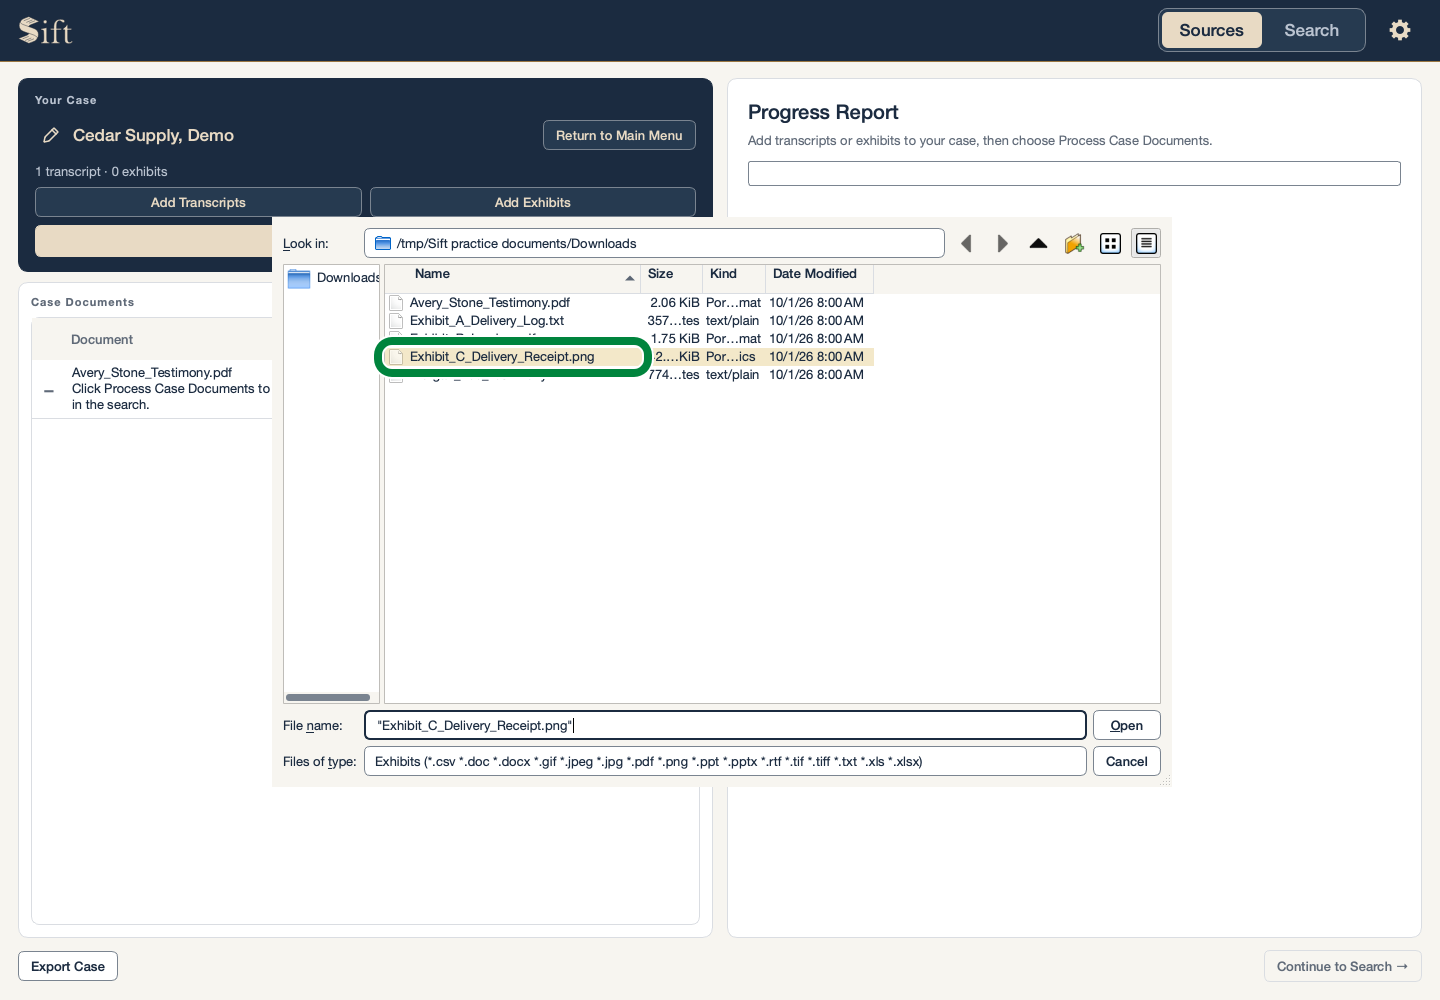The image size is (1440, 1000).
Task: Click Open in the file dialog
Action: (1126, 725)
